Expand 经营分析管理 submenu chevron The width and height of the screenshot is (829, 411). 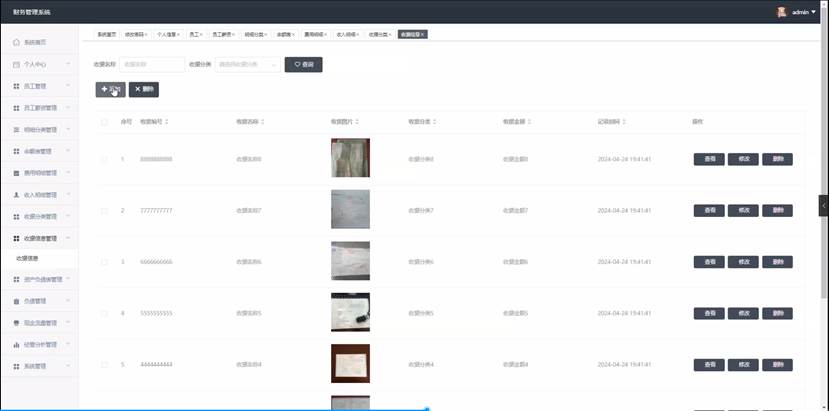pos(68,344)
